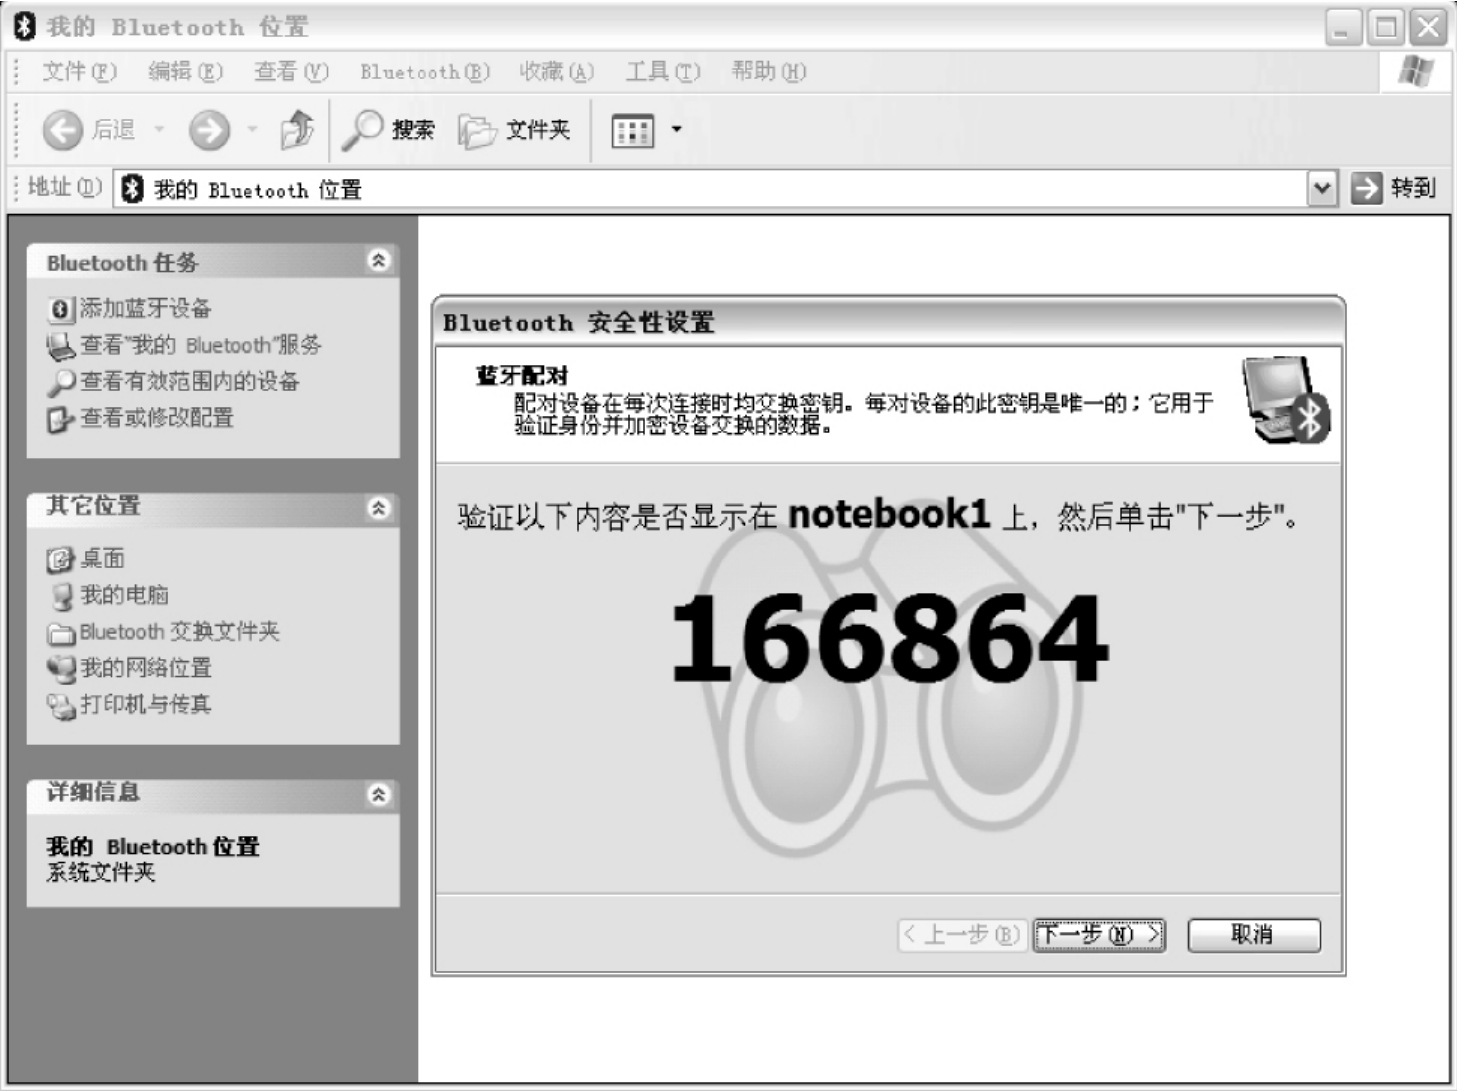Toggle the Folders (文件夹) pane button

point(514,130)
